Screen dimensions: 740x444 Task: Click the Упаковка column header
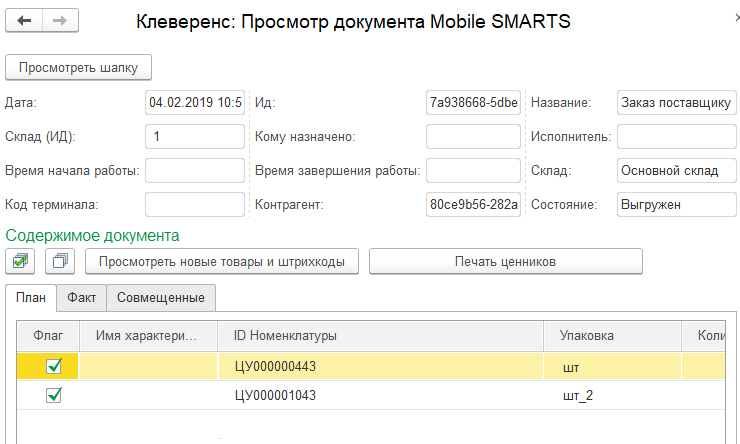click(613, 336)
